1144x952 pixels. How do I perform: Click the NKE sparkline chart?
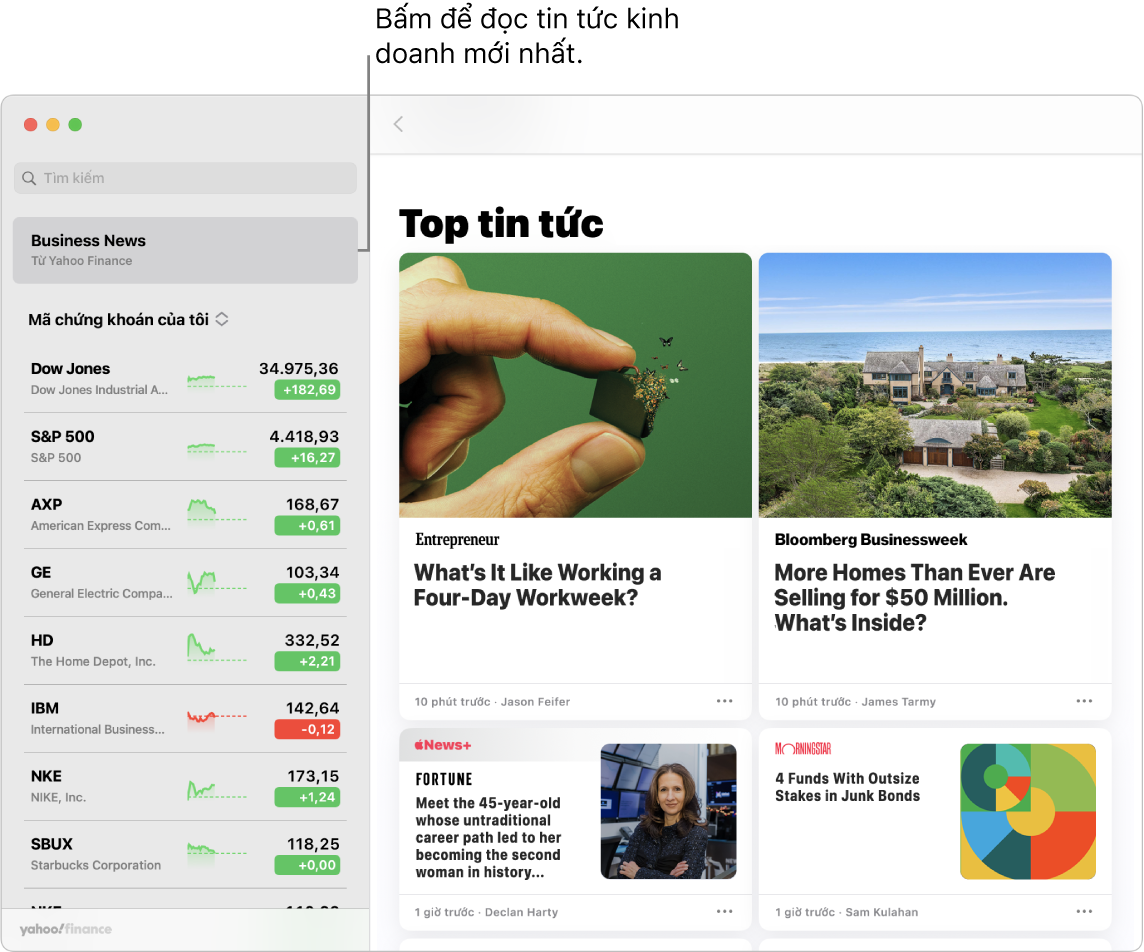click(x=217, y=790)
